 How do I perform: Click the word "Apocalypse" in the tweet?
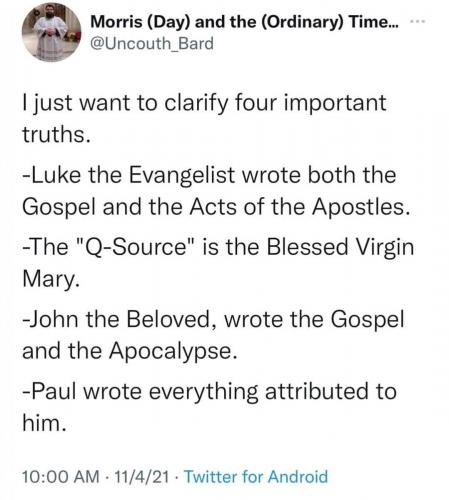[x=170, y=352]
